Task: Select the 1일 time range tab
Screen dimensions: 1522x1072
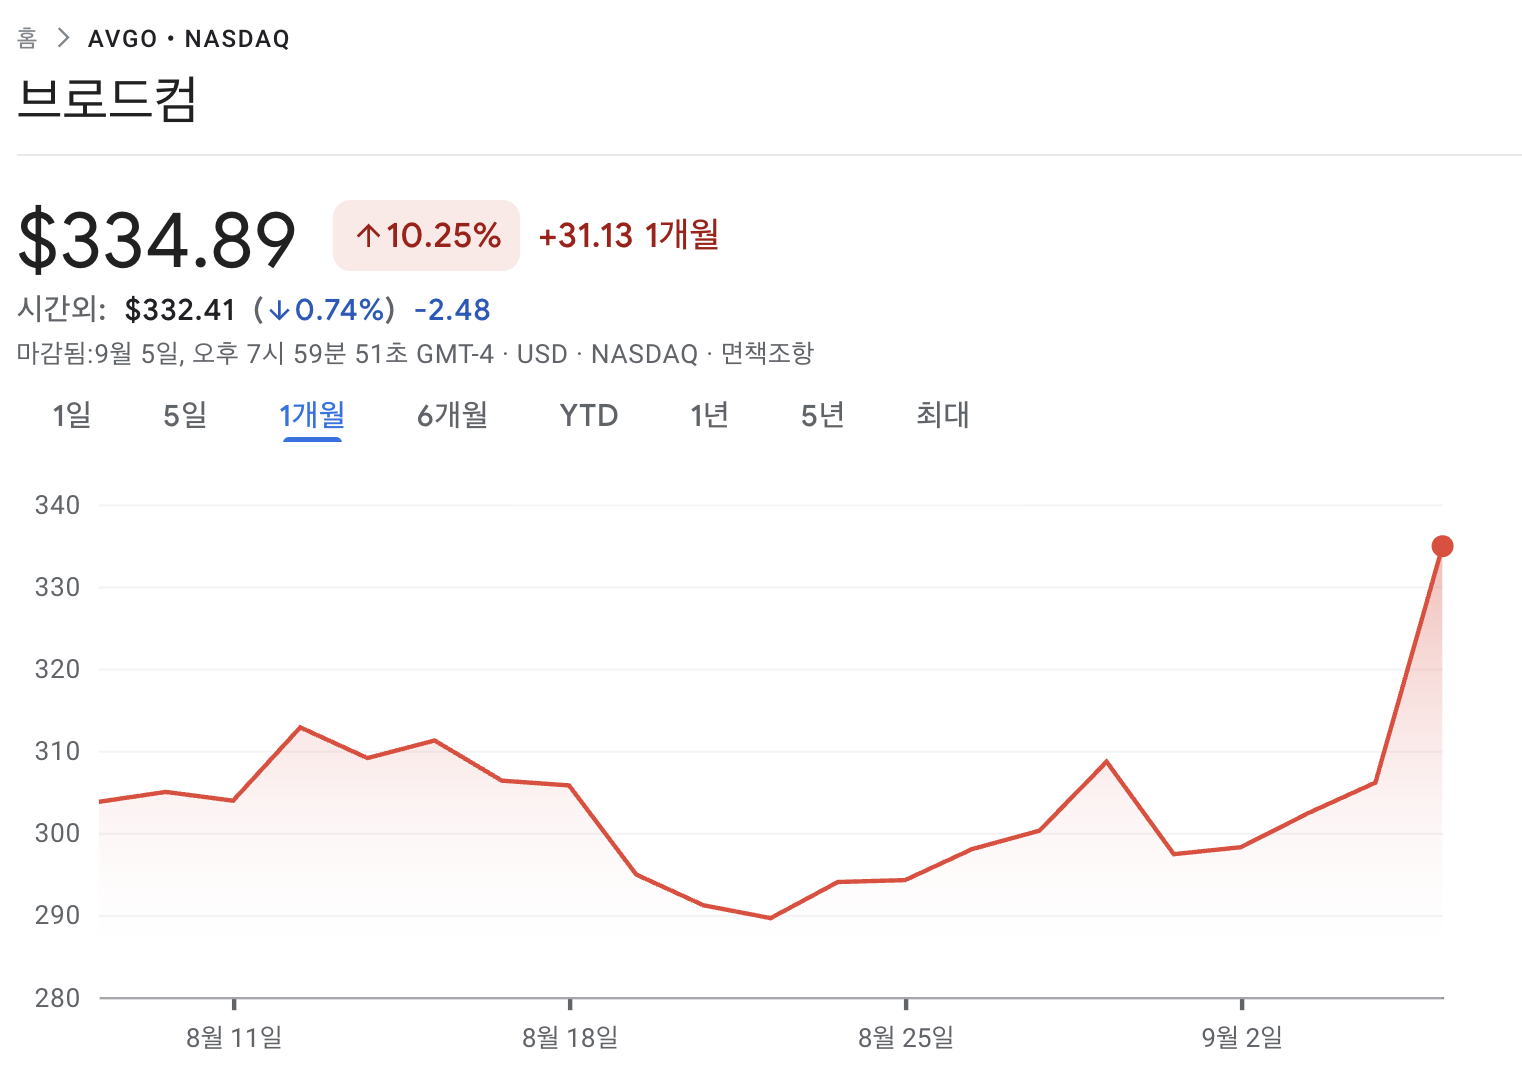Action: tap(71, 415)
